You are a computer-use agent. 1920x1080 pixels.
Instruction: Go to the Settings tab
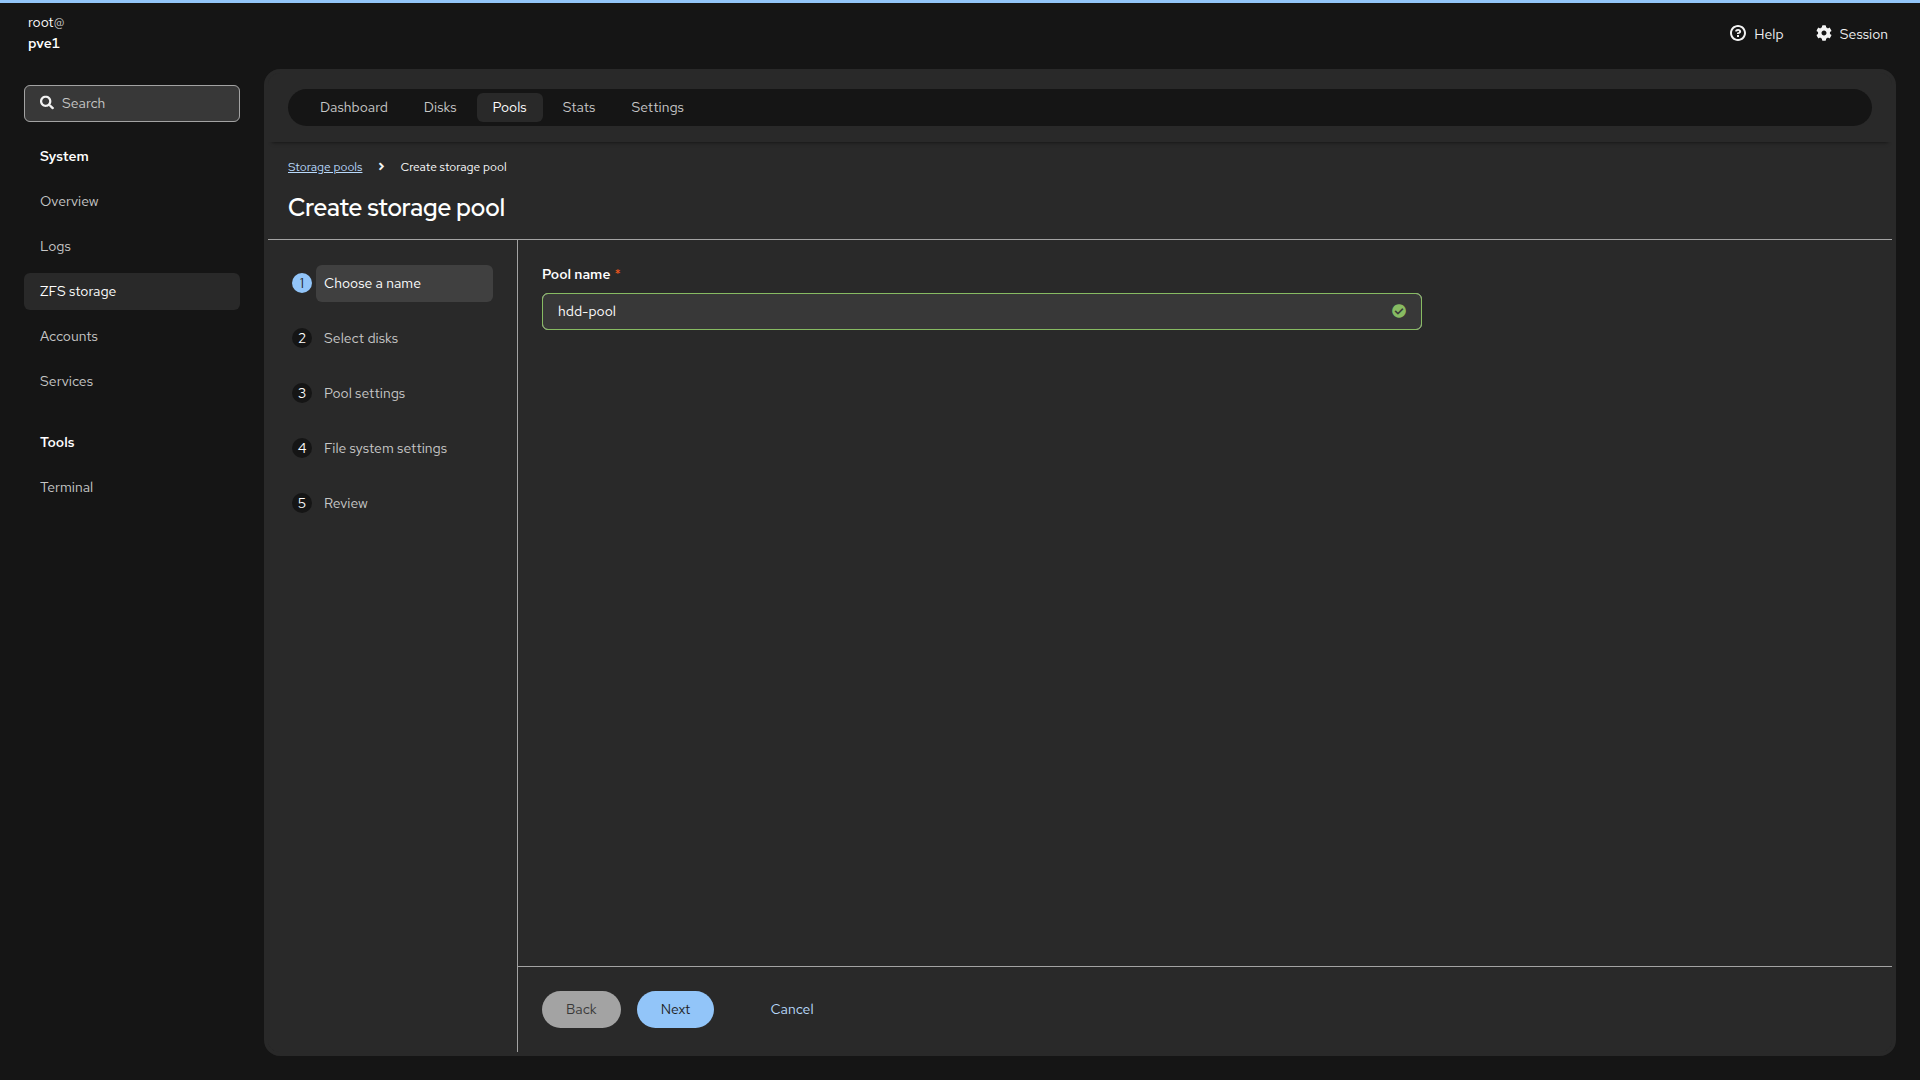click(x=657, y=108)
